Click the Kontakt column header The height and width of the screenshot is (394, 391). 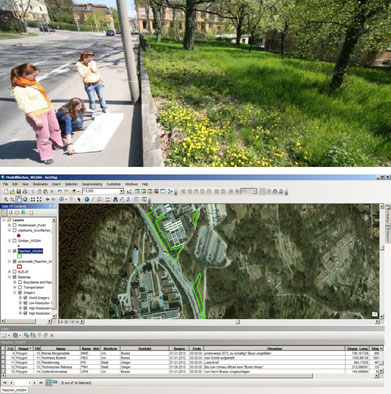click(144, 348)
